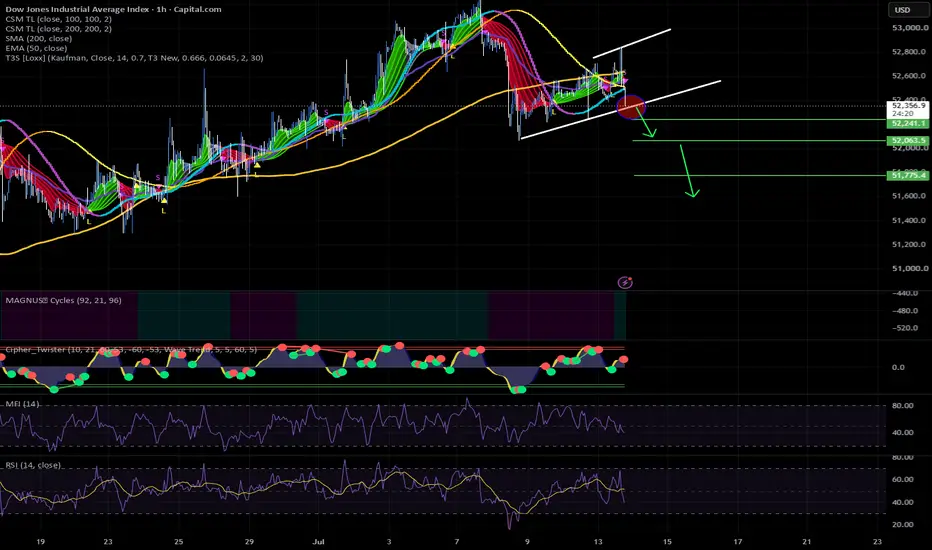Select the MFI (14) indicator legend
Image resolution: width=932 pixels, height=550 pixels.
point(23,404)
